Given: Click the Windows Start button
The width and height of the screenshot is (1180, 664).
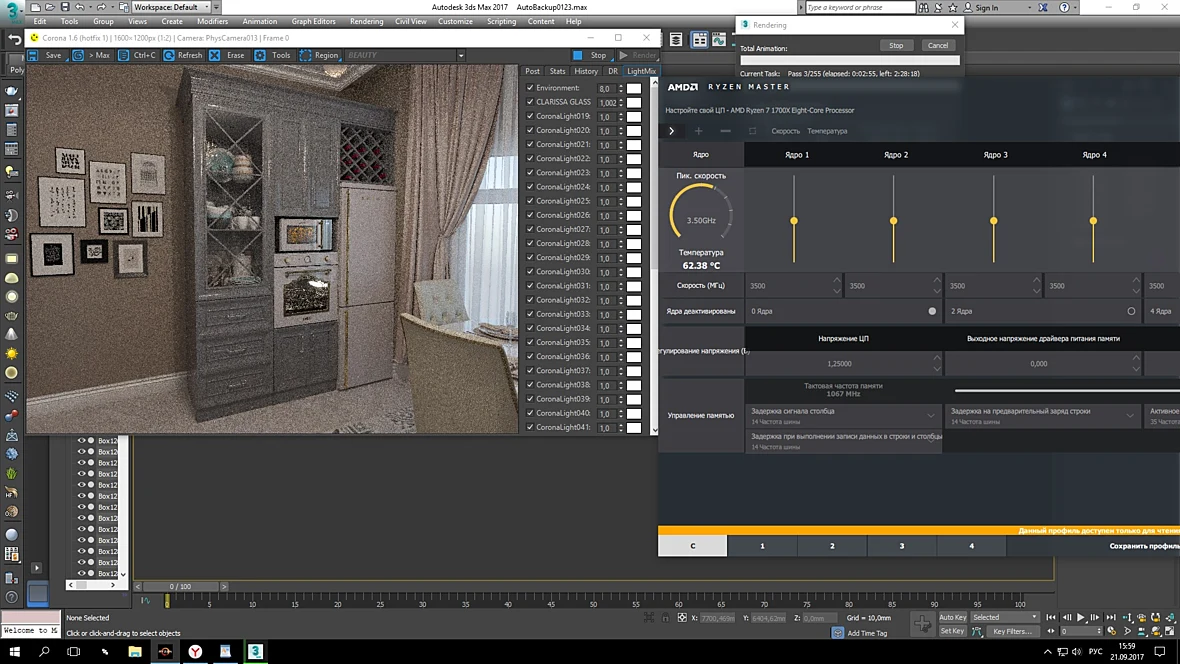Looking at the screenshot, I should (x=14, y=651).
